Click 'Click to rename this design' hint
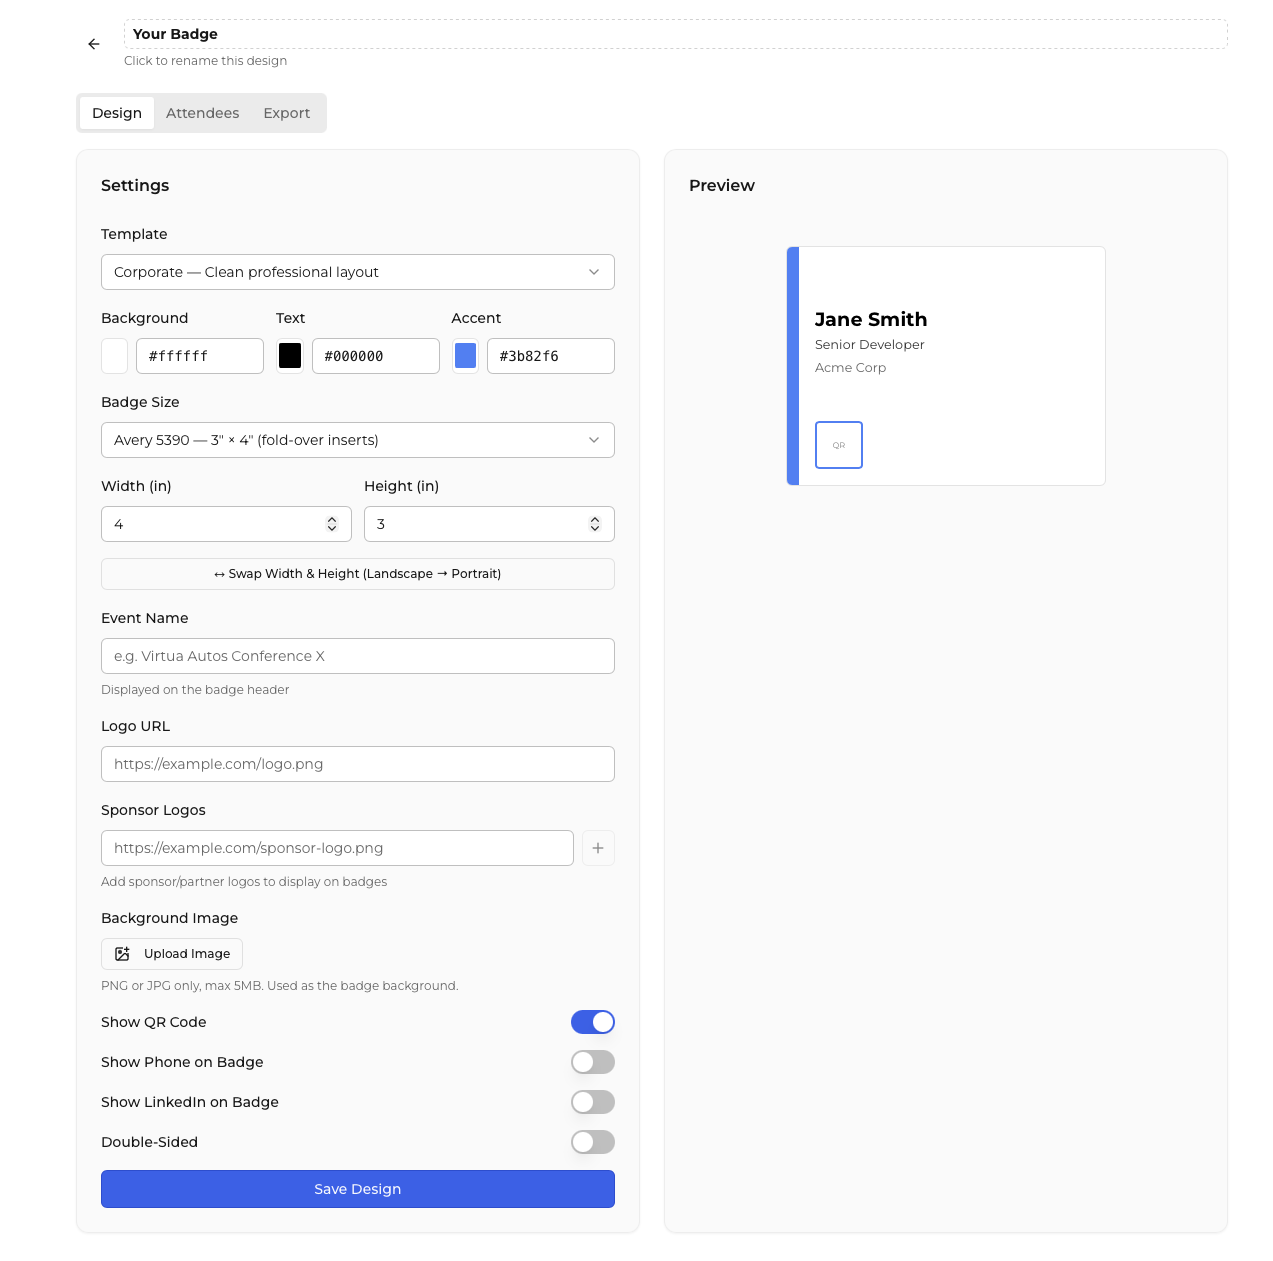Viewport: 1273px width, 1261px height. tap(206, 61)
